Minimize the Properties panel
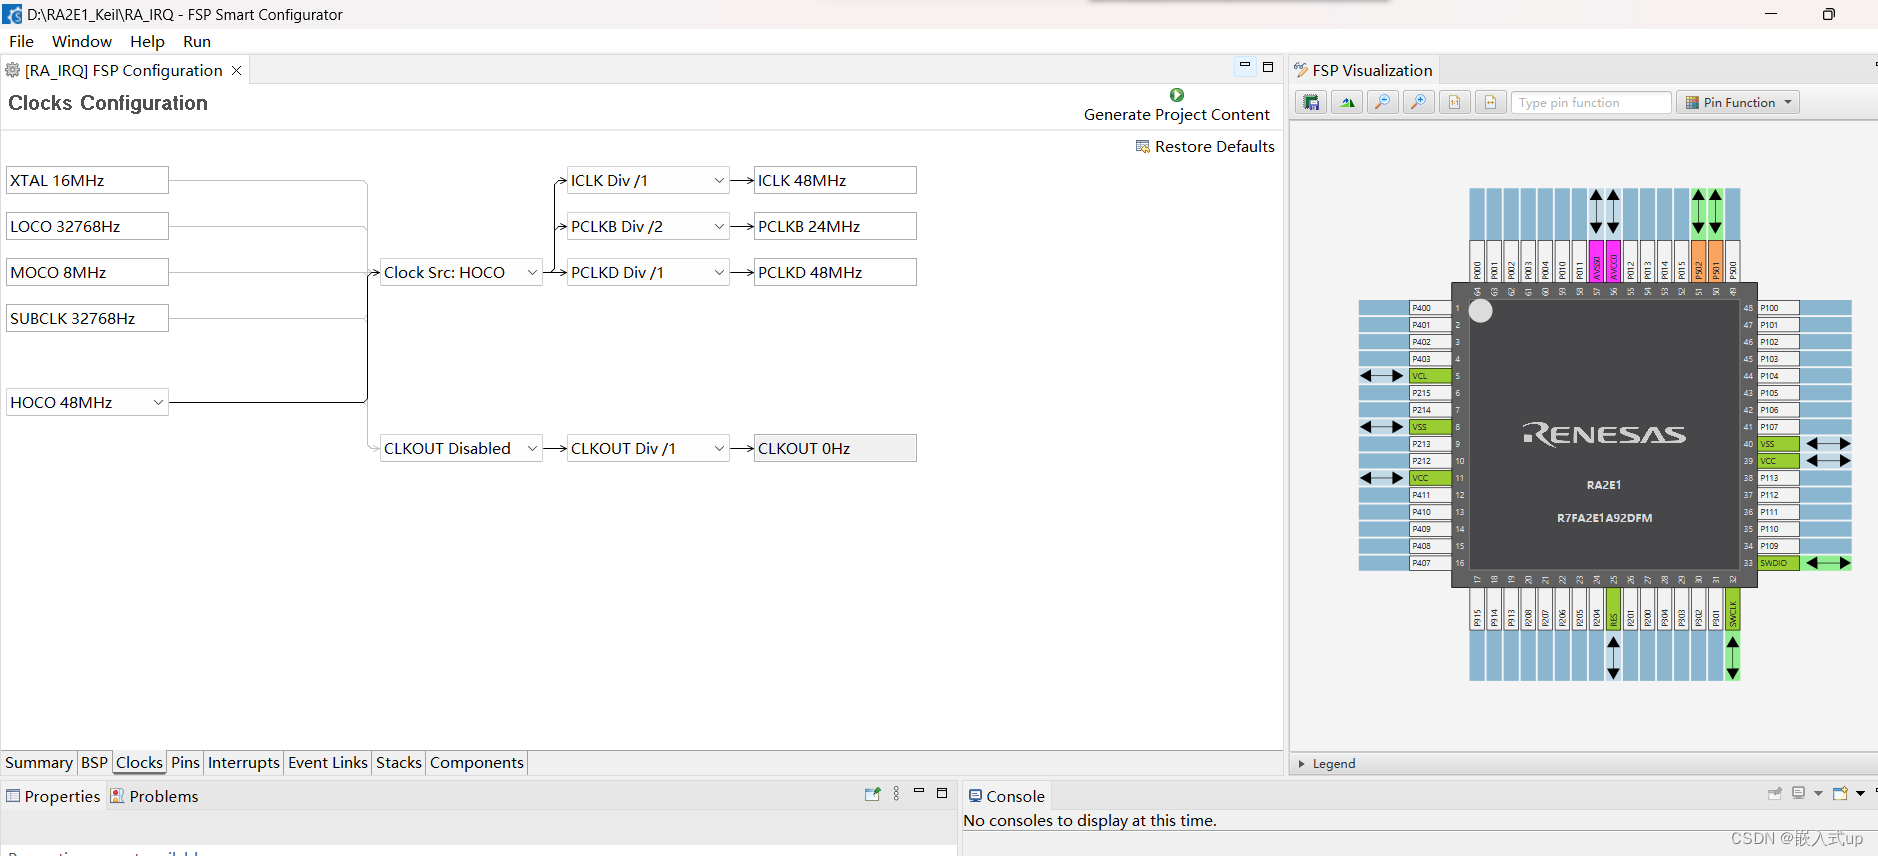 click(x=919, y=791)
